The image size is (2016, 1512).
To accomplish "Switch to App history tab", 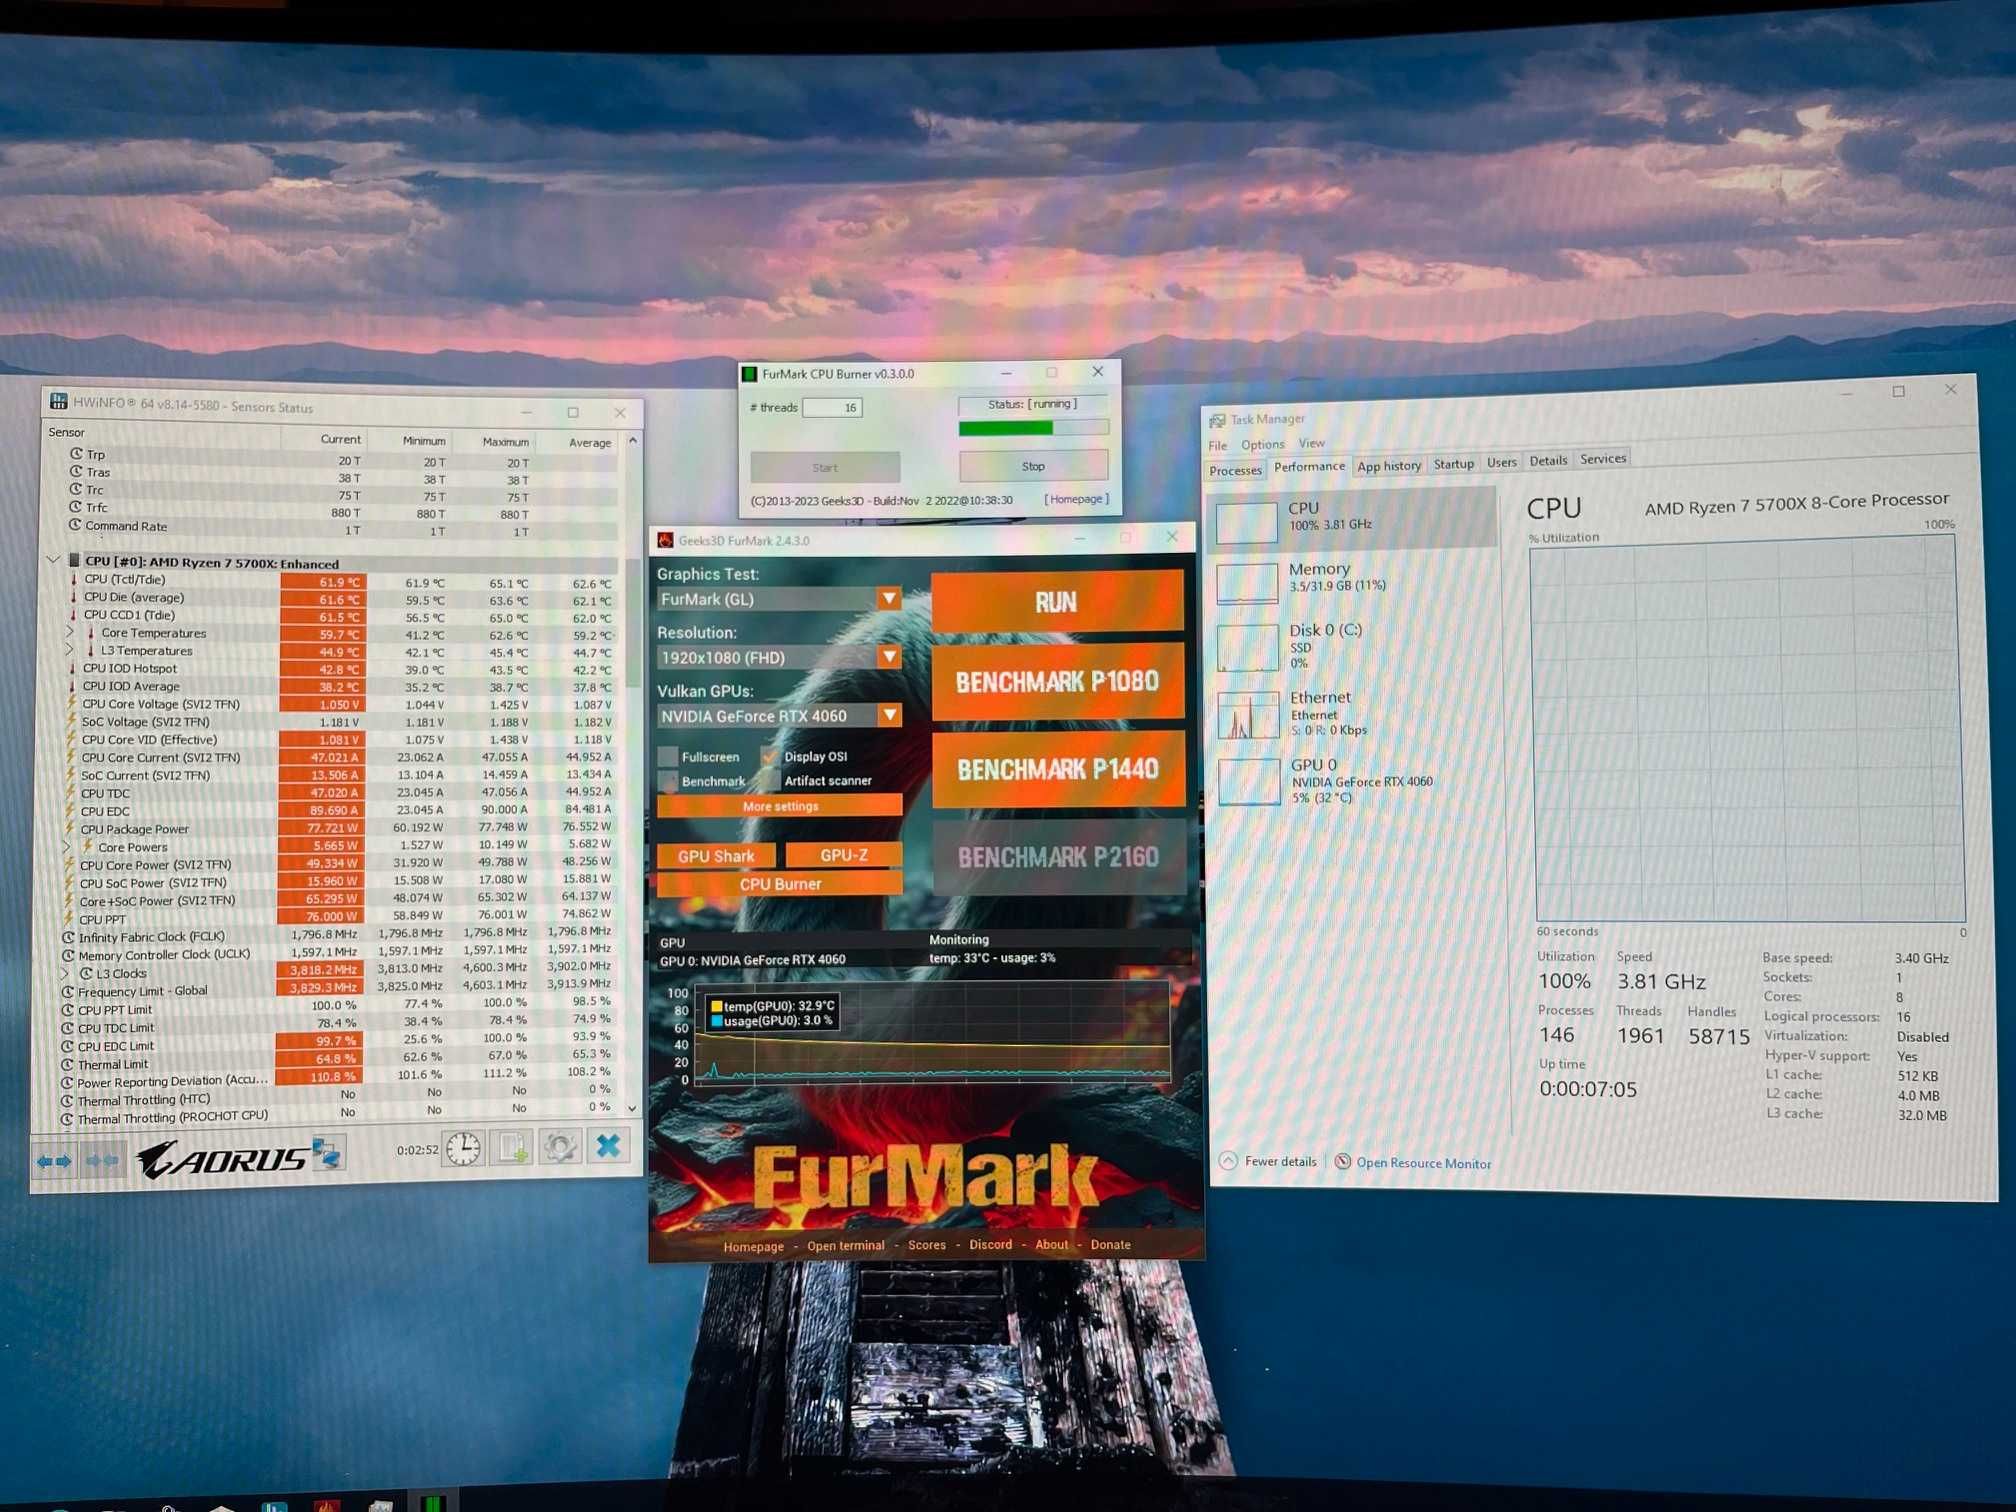I will click(x=1388, y=466).
